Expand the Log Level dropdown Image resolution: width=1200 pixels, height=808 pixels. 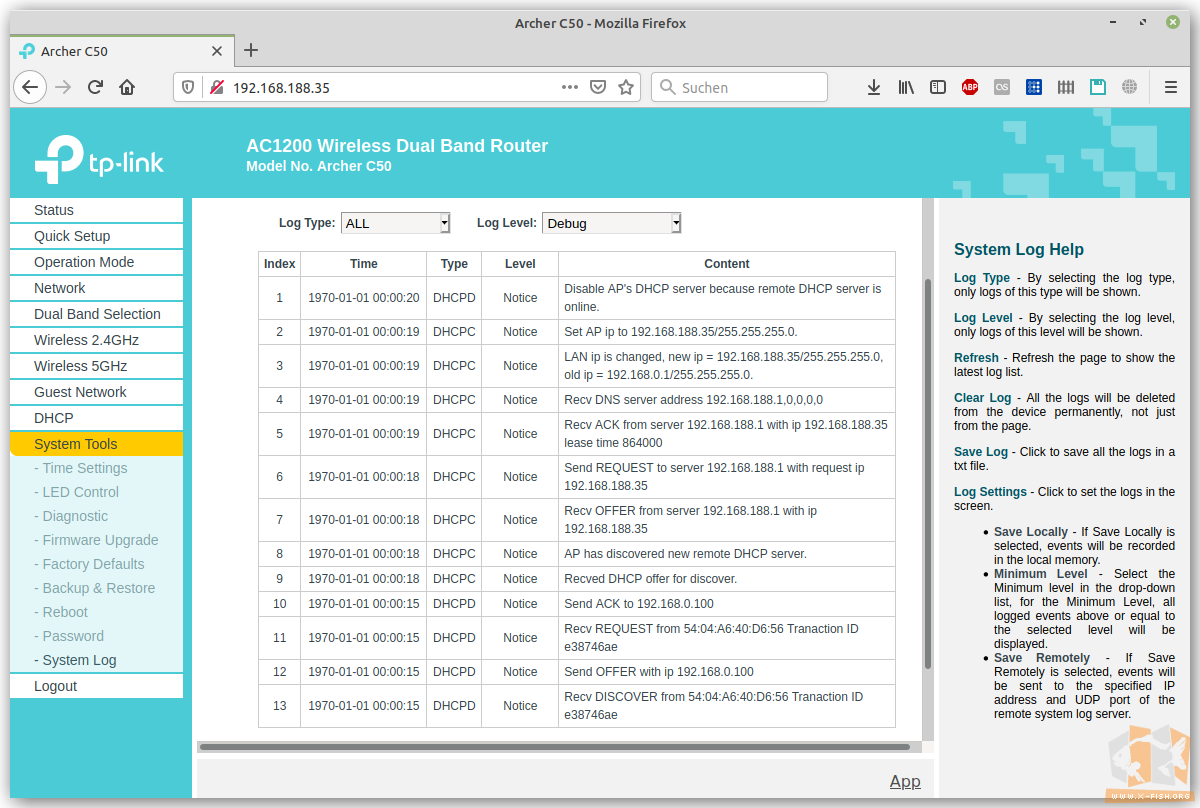click(612, 223)
